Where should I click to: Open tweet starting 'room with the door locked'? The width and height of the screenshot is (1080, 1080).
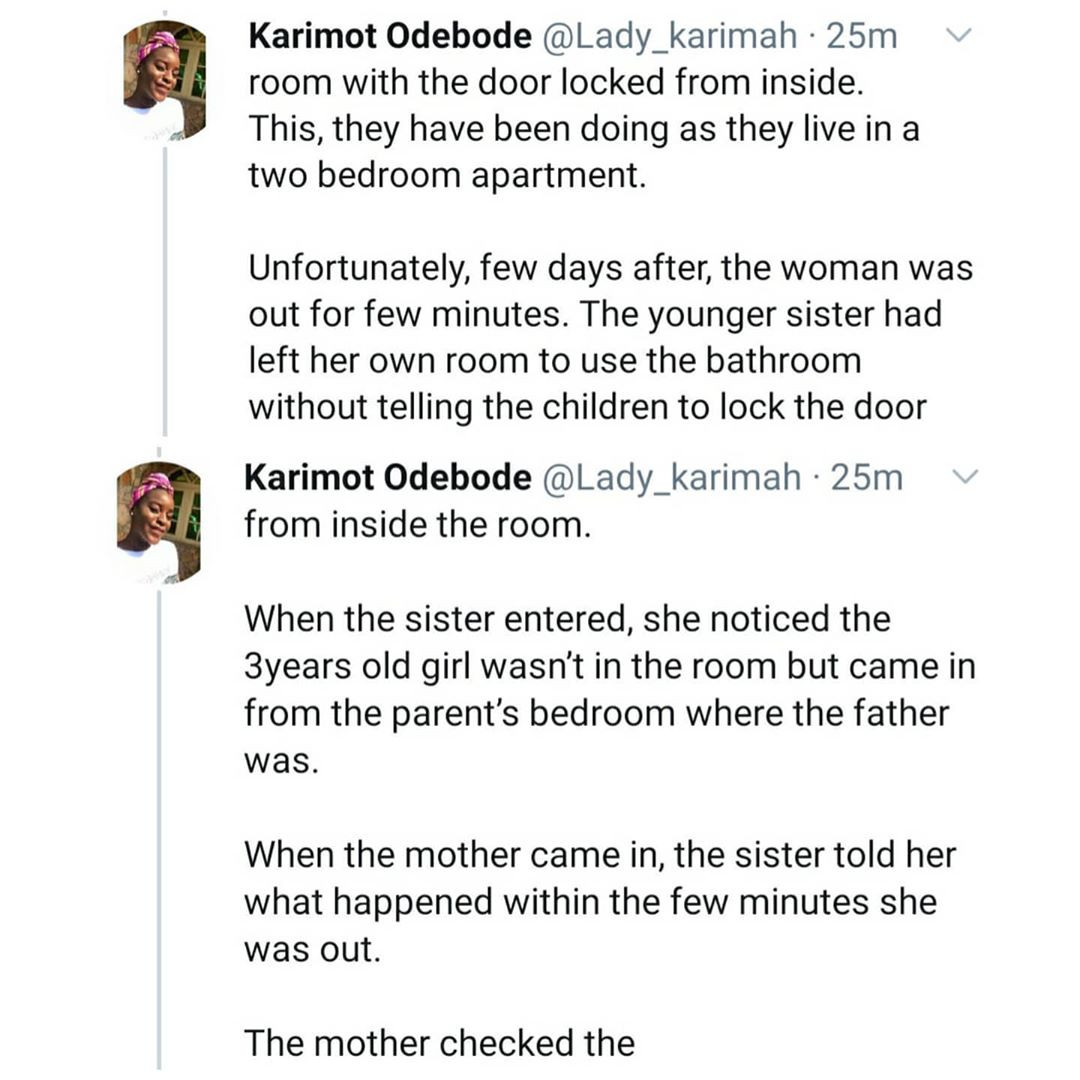coord(584,129)
